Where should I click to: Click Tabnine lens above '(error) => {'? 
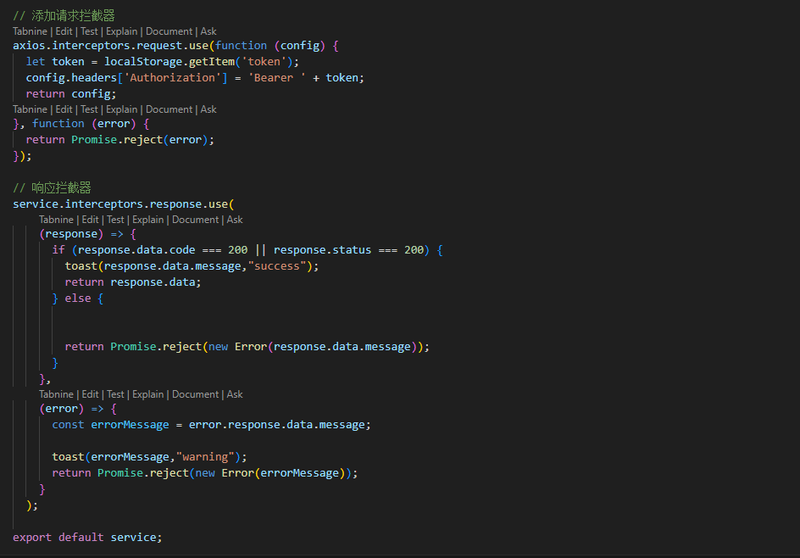56,395
